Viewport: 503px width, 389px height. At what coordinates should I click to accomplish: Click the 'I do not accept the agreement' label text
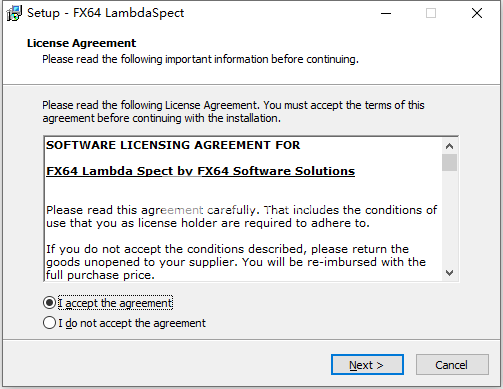[132, 323]
